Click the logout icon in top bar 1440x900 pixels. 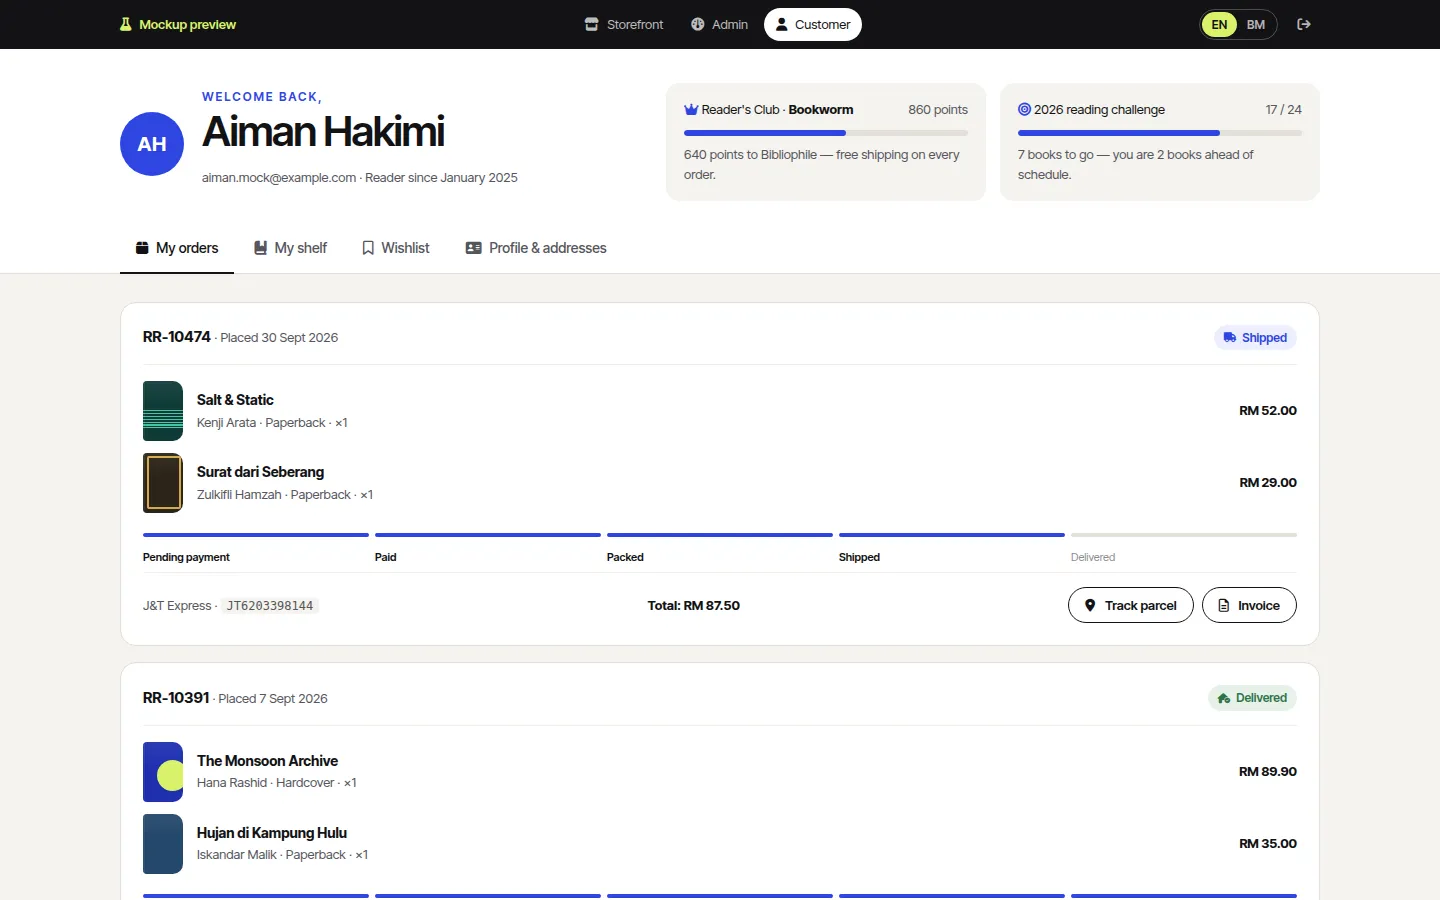pyautogui.click(x=1304, y=24)
